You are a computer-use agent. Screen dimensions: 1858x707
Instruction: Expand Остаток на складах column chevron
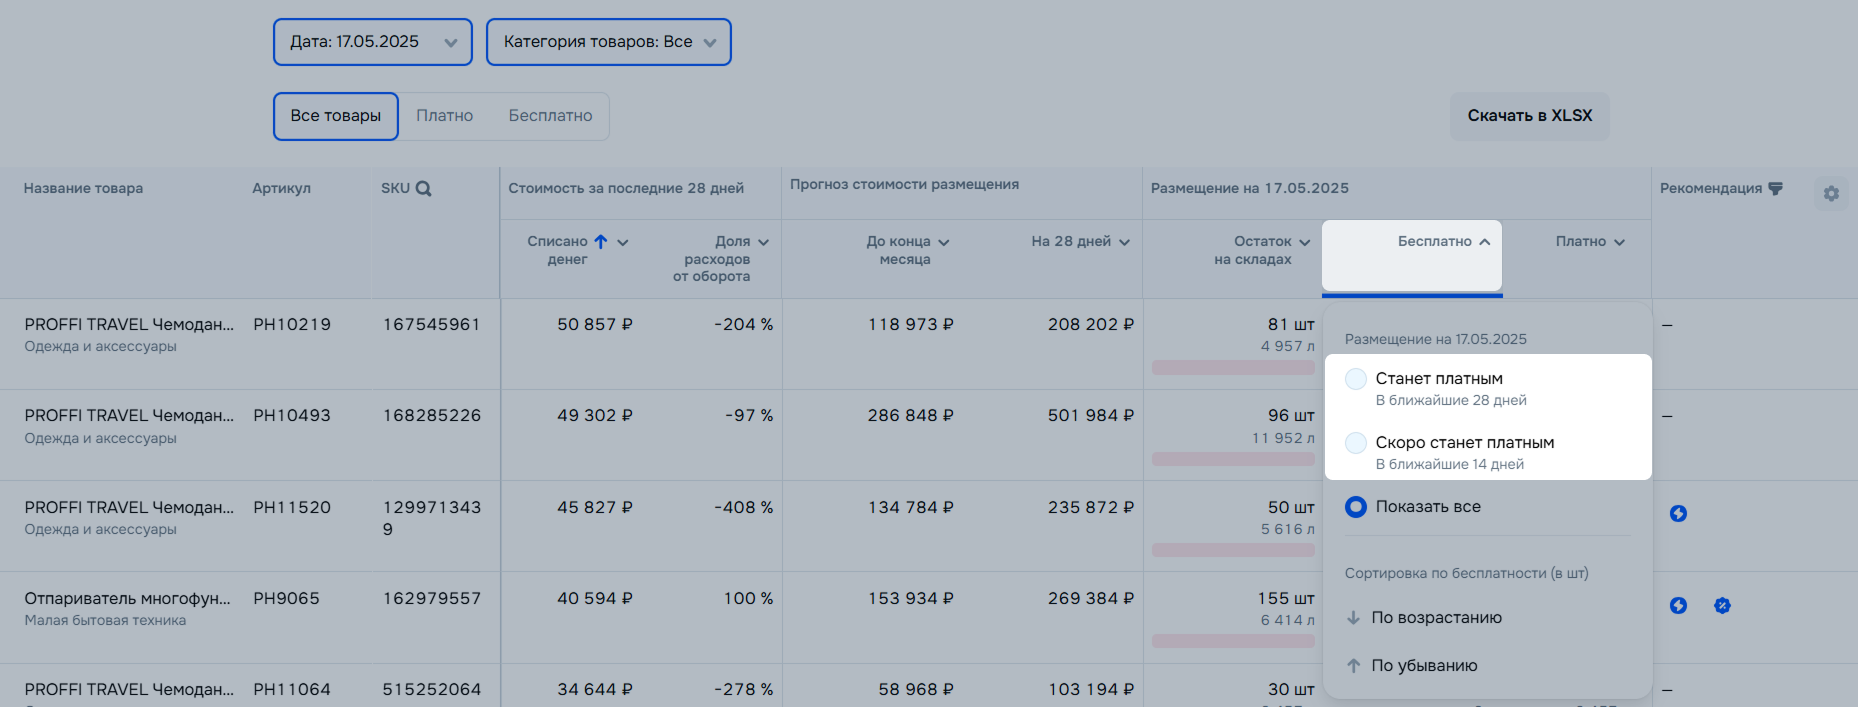pyautogui.click(x=1304, y=242)
